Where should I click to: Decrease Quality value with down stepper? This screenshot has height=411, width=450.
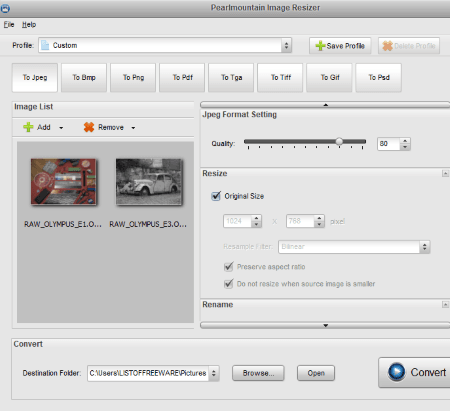pyautogui.click(x=405, y=147)
